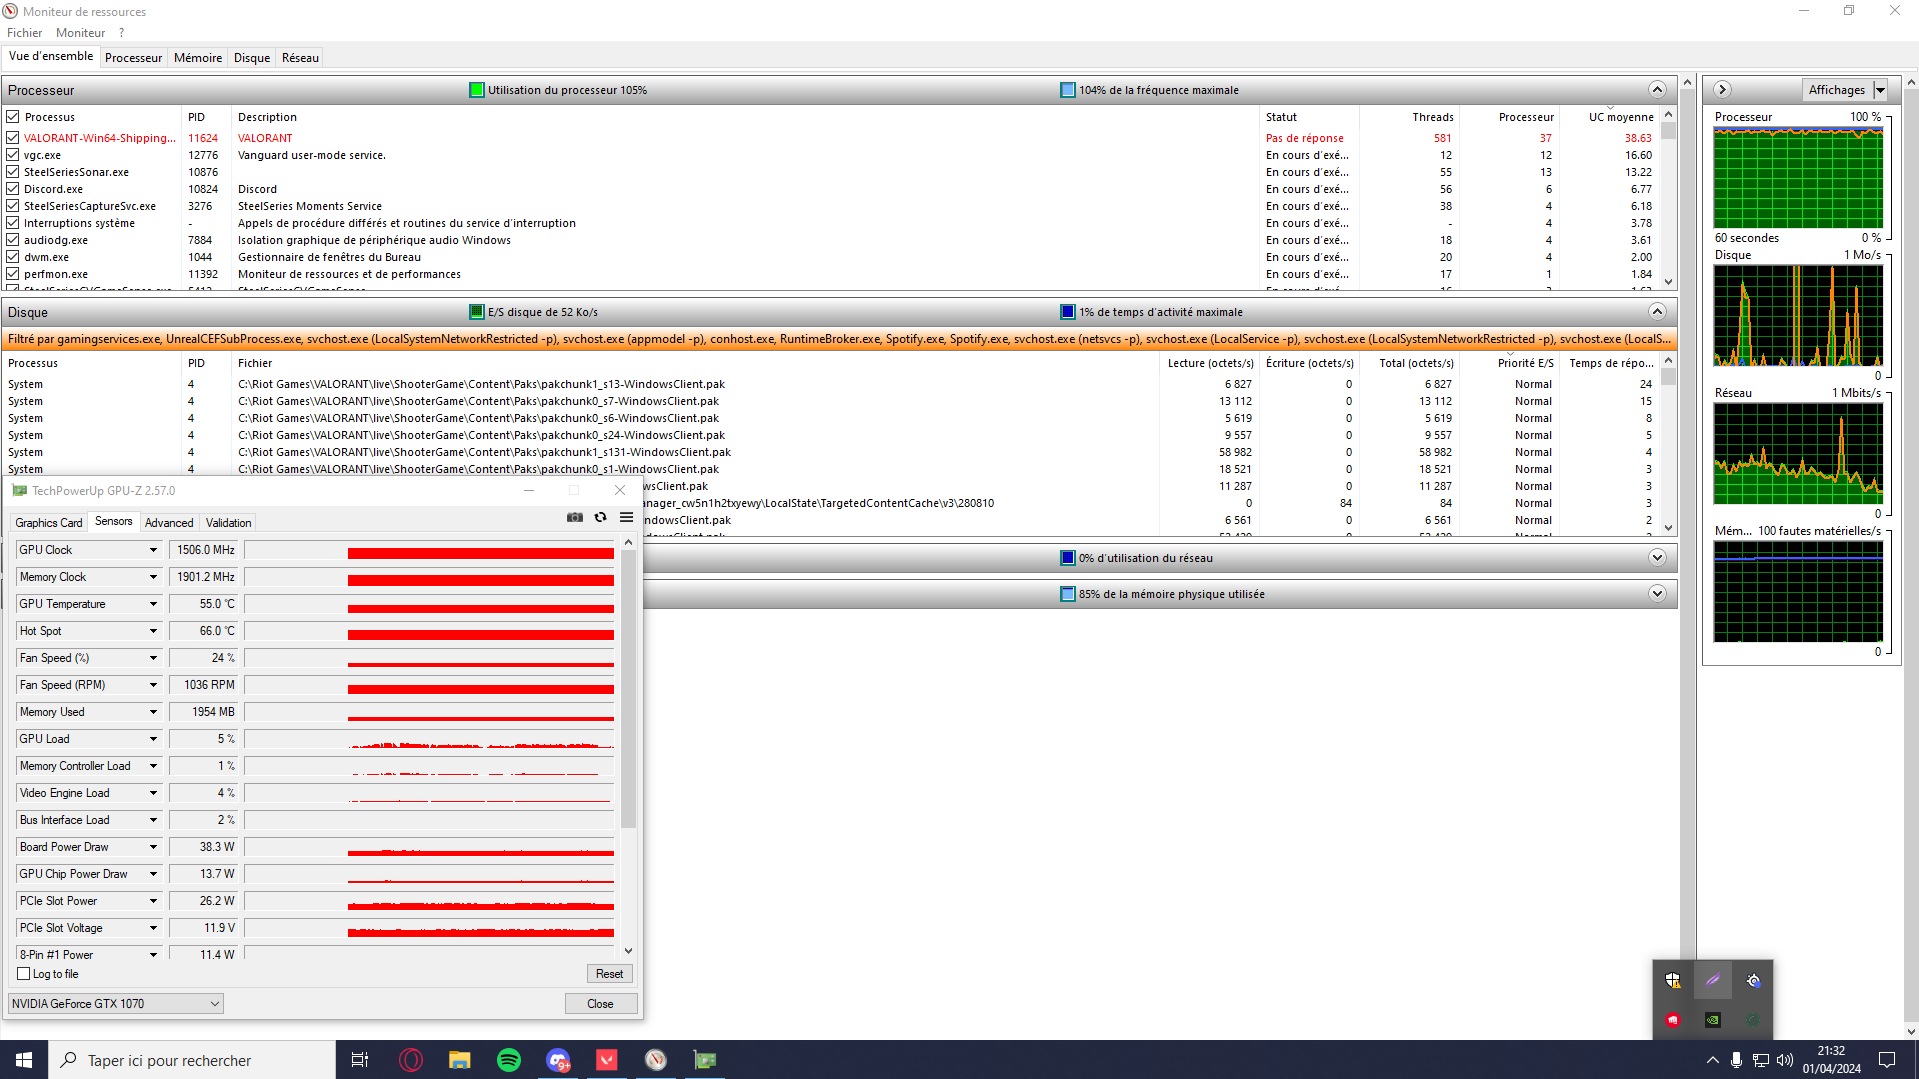
Task: Click the GPU-Z refresh sensors icon
Action: [x=600, y=517]
